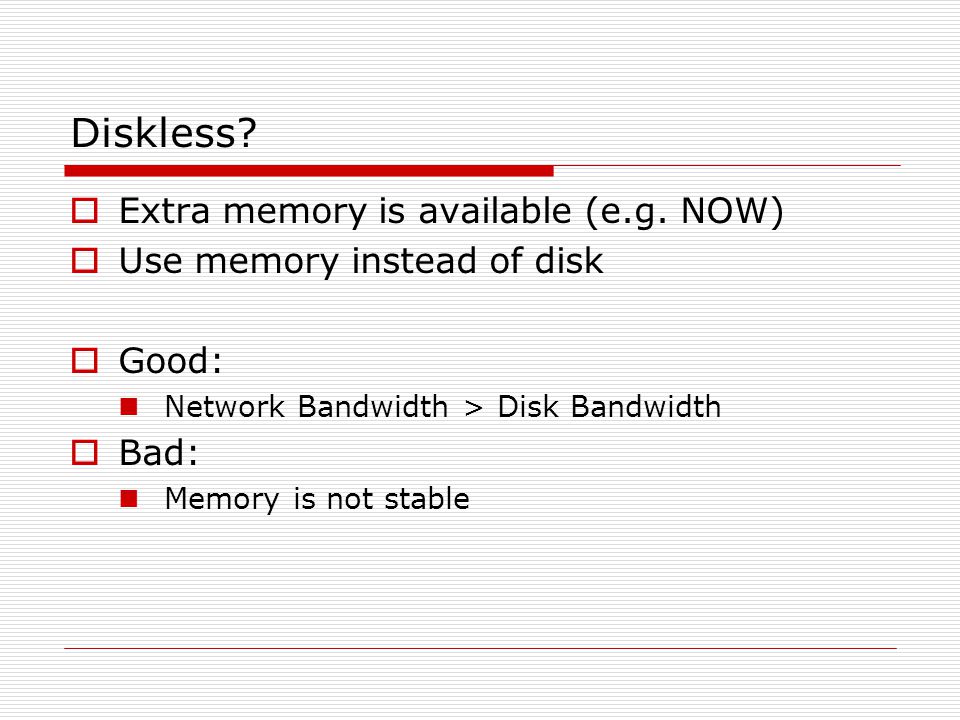
Task: Click hollow square bullet next to Good:
Action: (84, 361)
